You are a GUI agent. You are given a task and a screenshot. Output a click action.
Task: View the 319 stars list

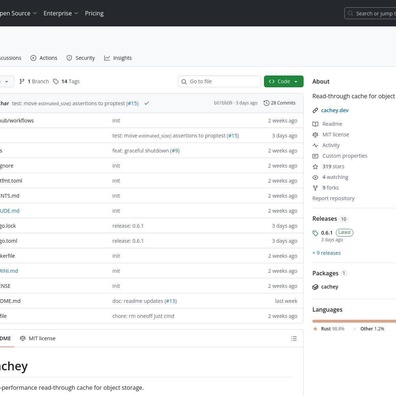pos(333,167)
